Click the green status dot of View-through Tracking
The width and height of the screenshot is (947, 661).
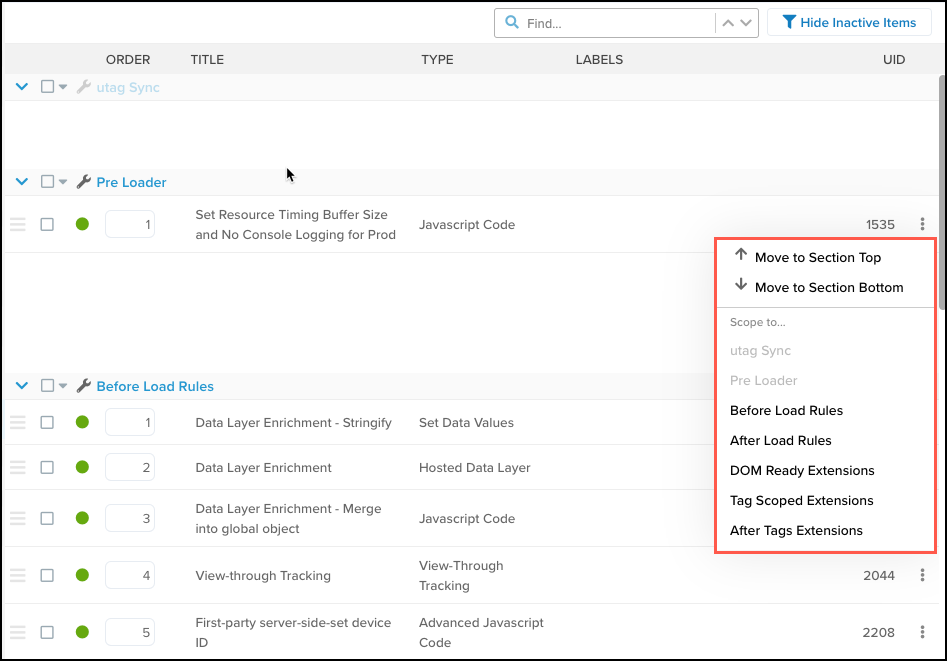(82, 575)
